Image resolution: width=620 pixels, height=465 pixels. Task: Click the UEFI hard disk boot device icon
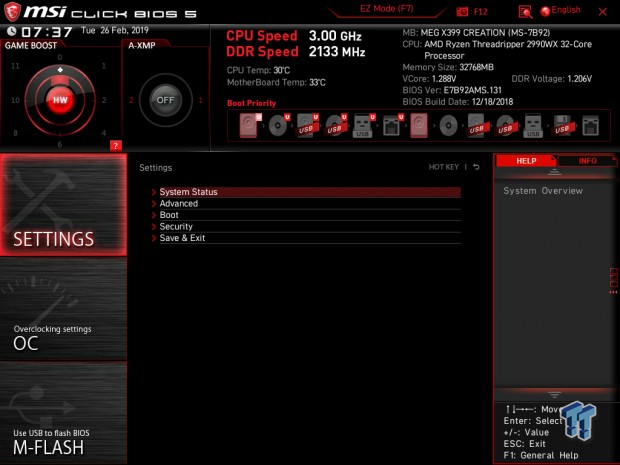coord(250,125)
